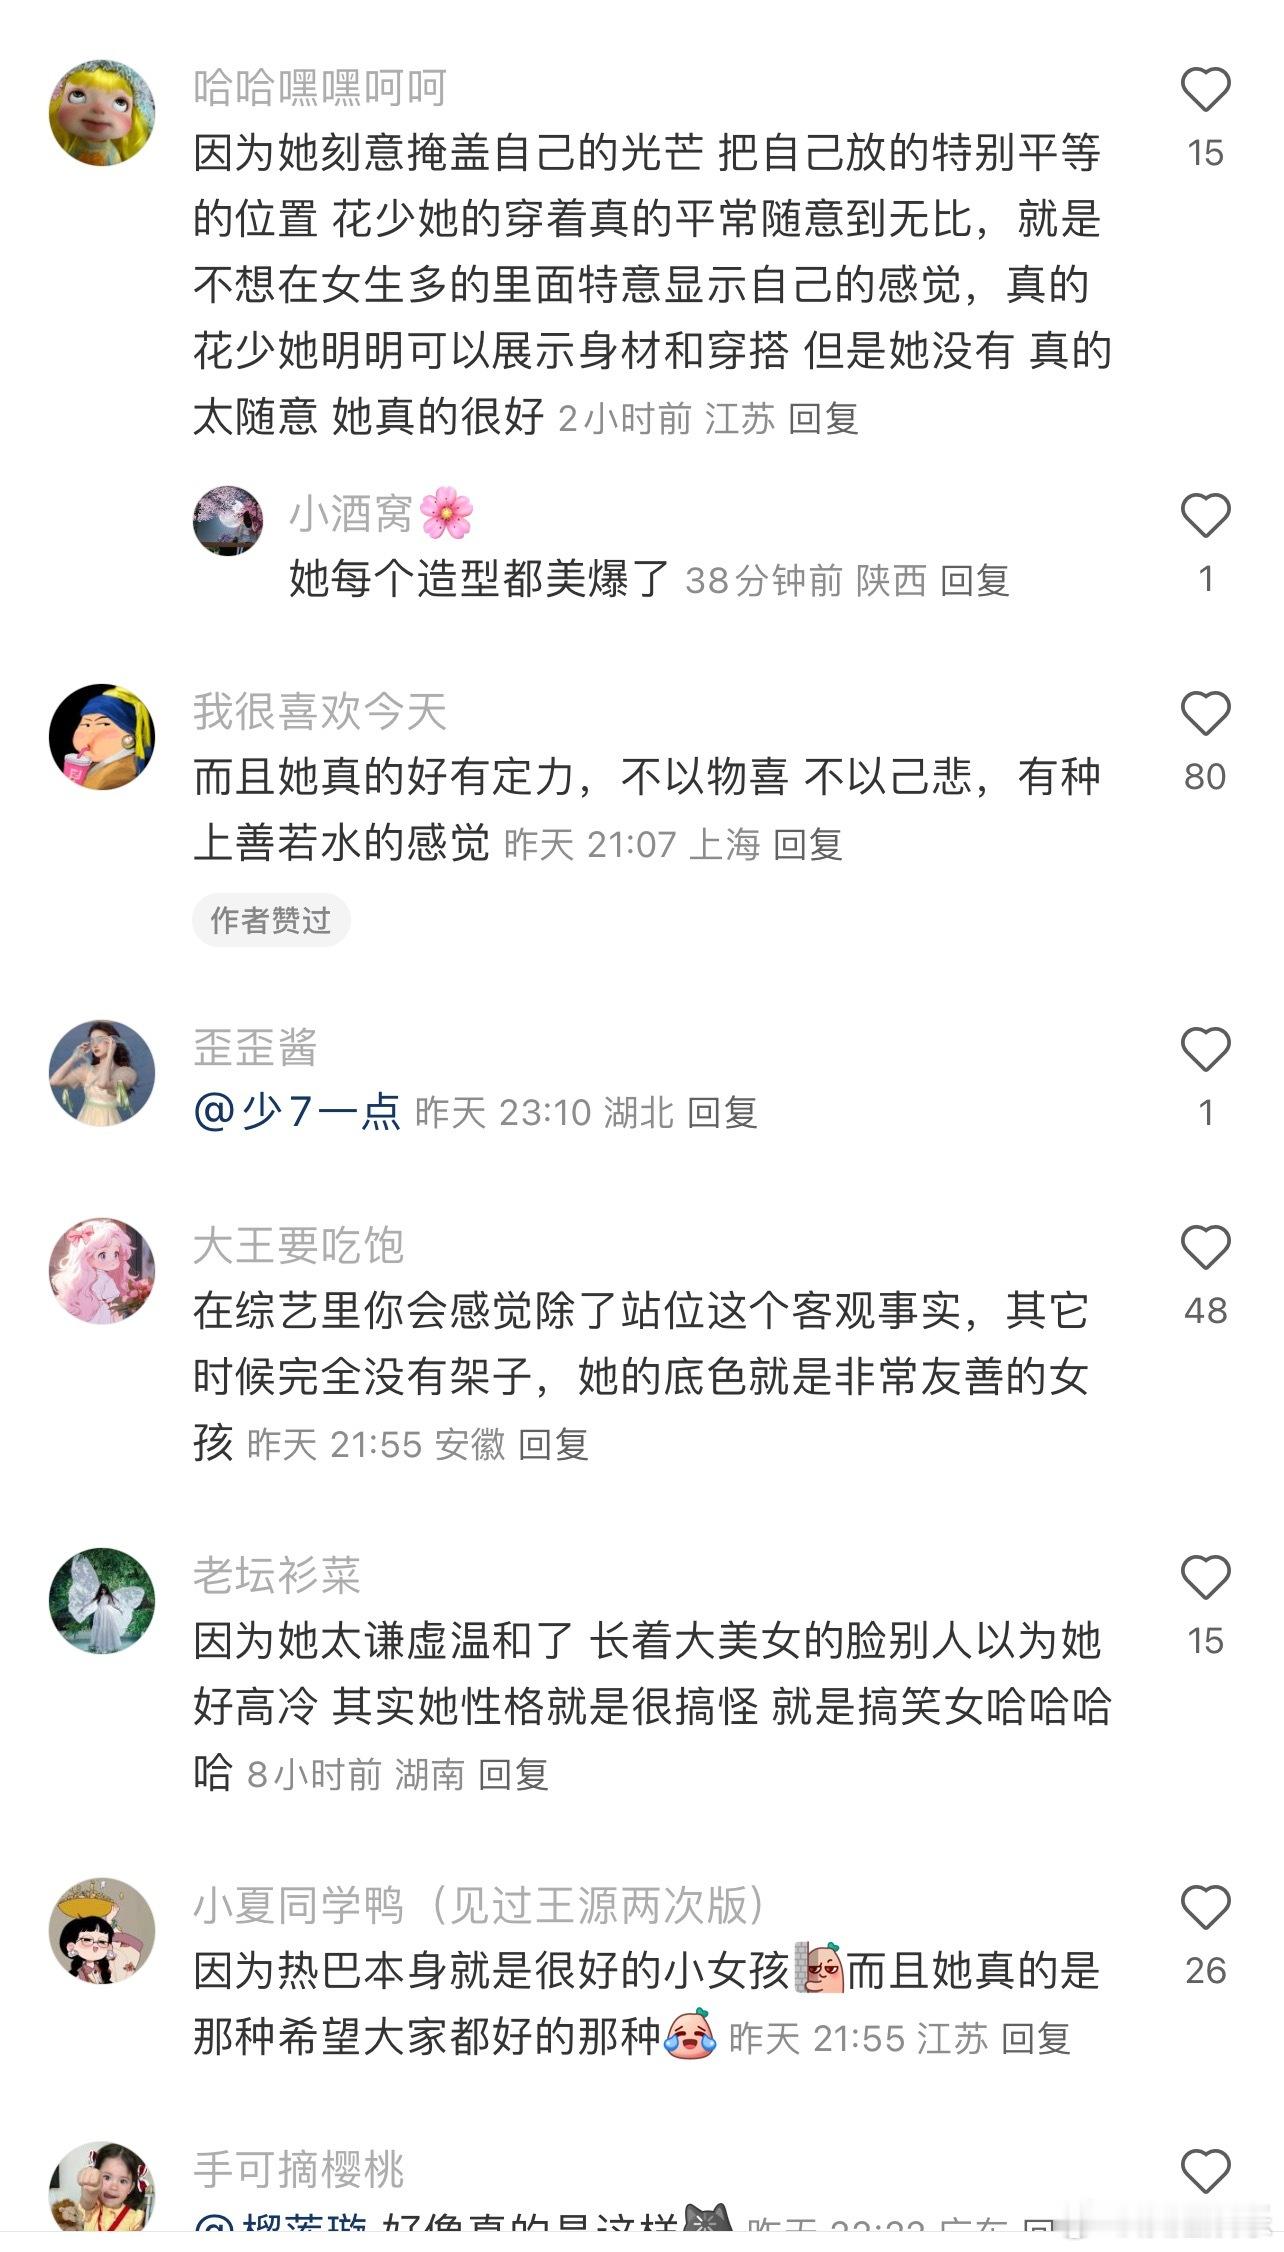
Task: Like 小夏同学鸭's comment about 热巴
Action: (x=1205, y=1908)
